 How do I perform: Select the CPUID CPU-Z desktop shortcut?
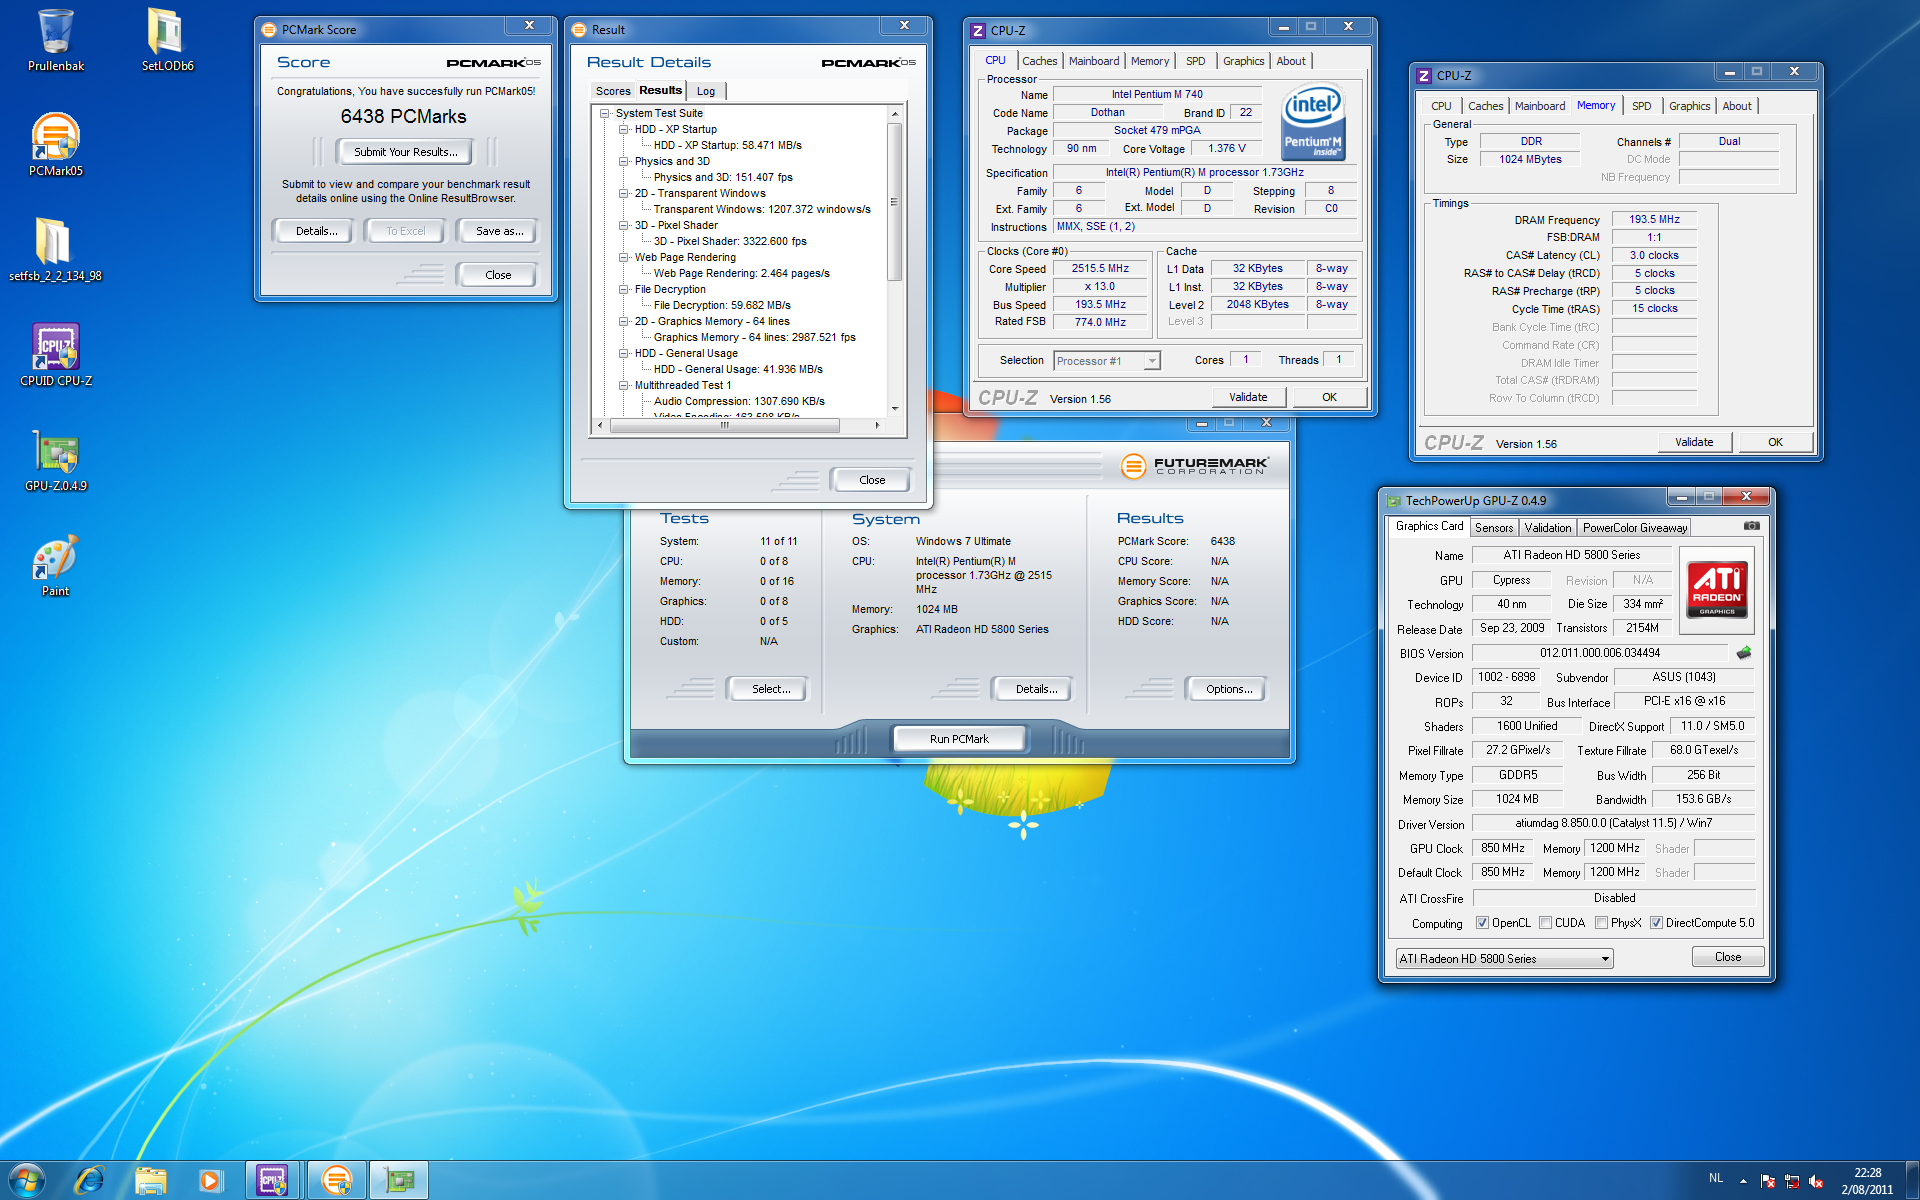tap(56, 355)
